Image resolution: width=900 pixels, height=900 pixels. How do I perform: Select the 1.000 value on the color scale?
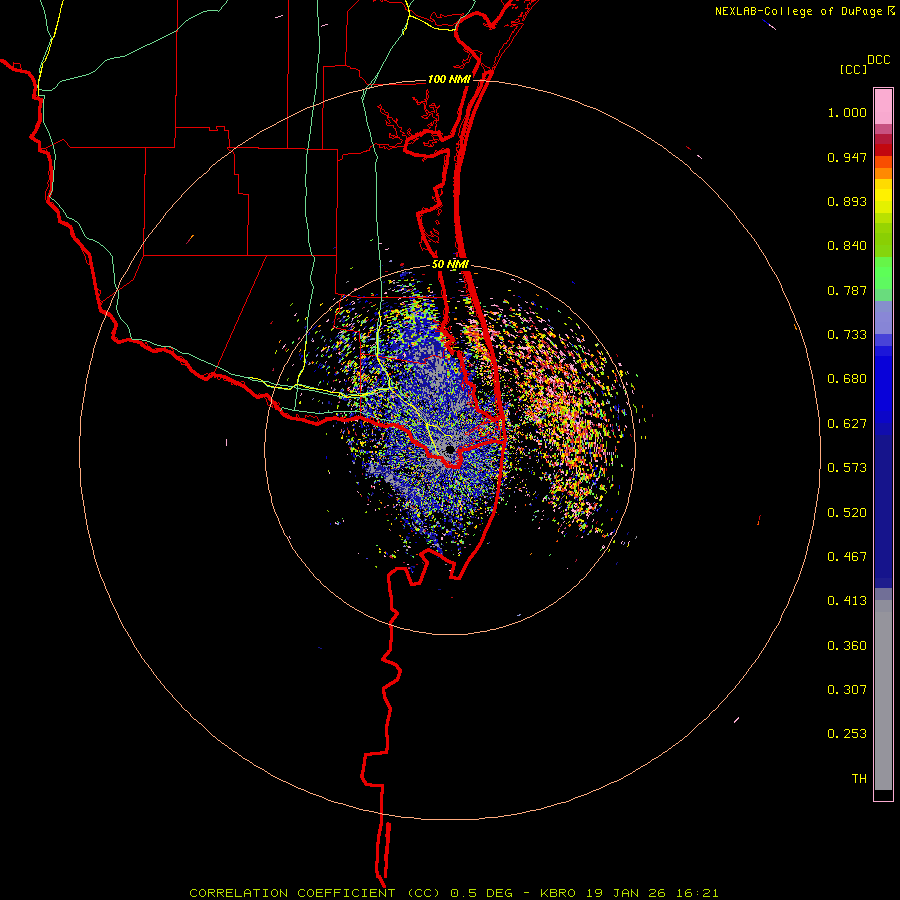(x=847, y=112)
